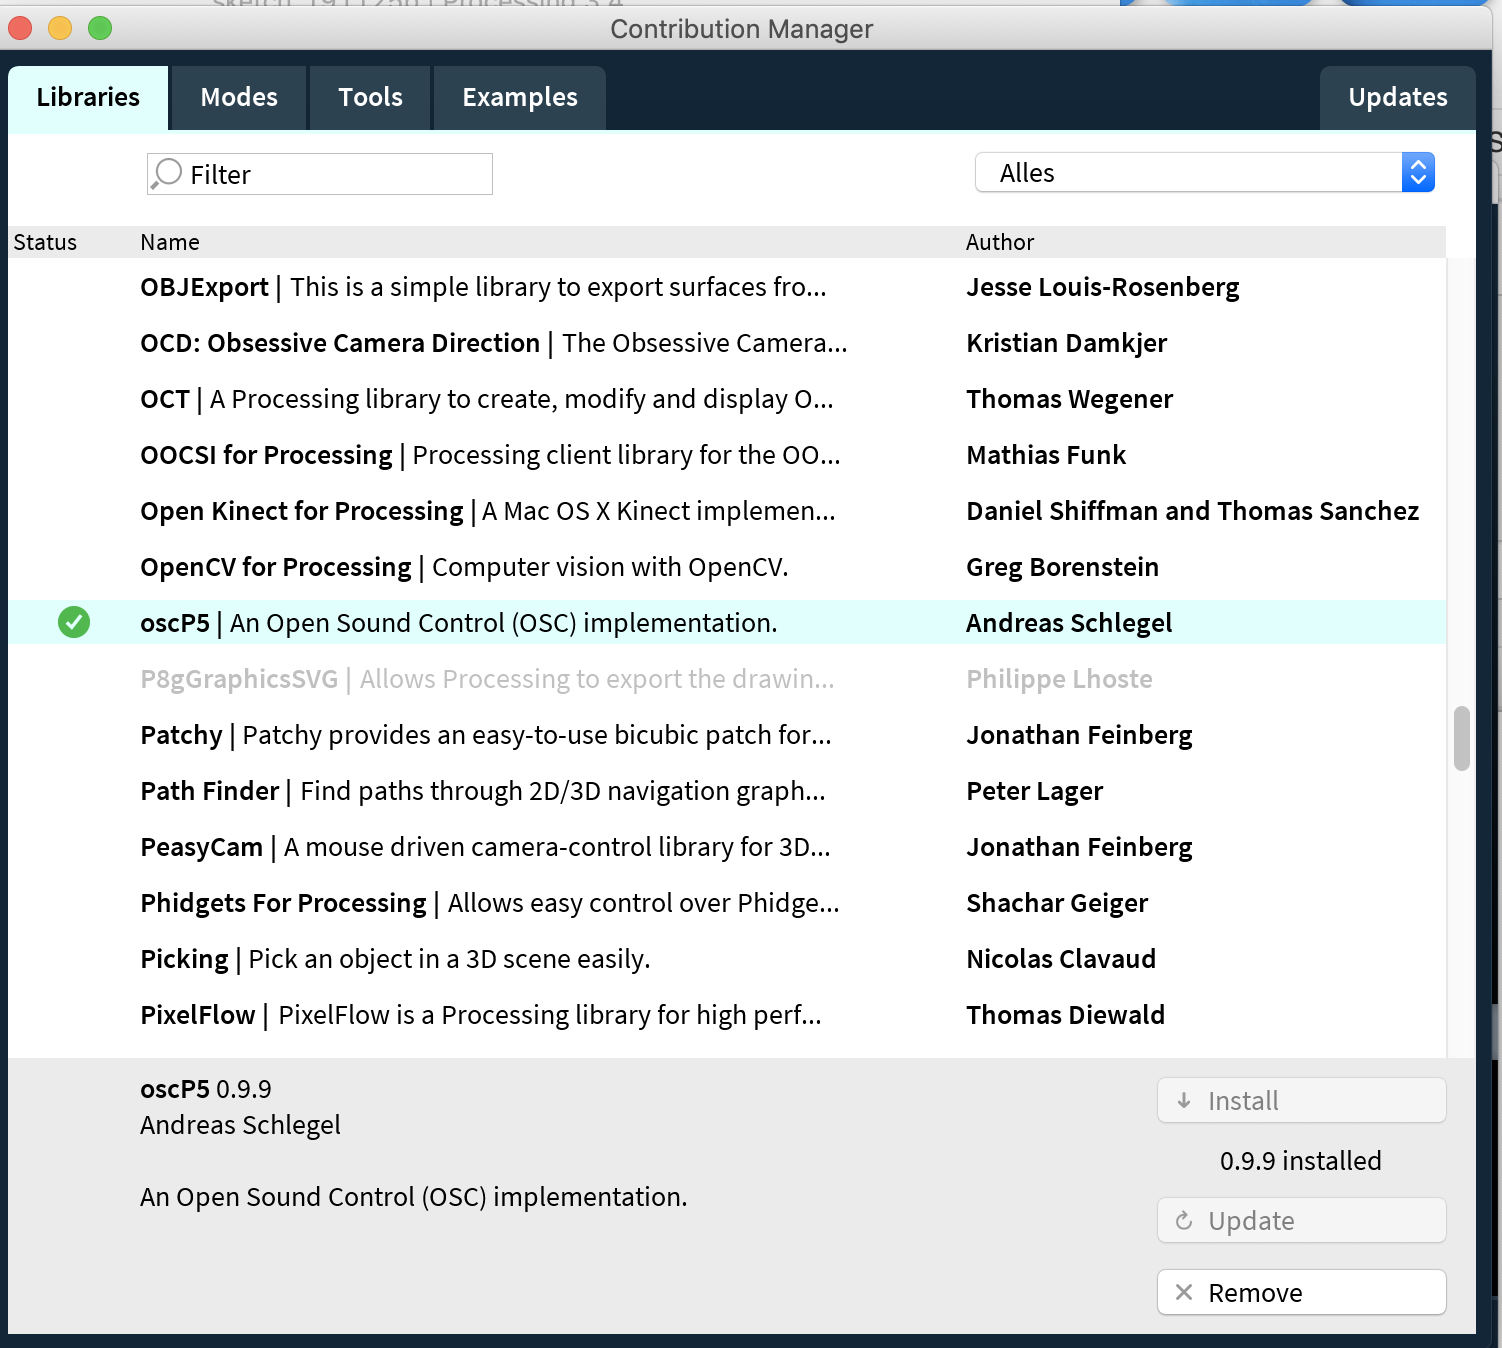The height and width of the screenshot is (1348, 1502).
Task: Switch to the Libraries tab
Action: tap(88, 98)
